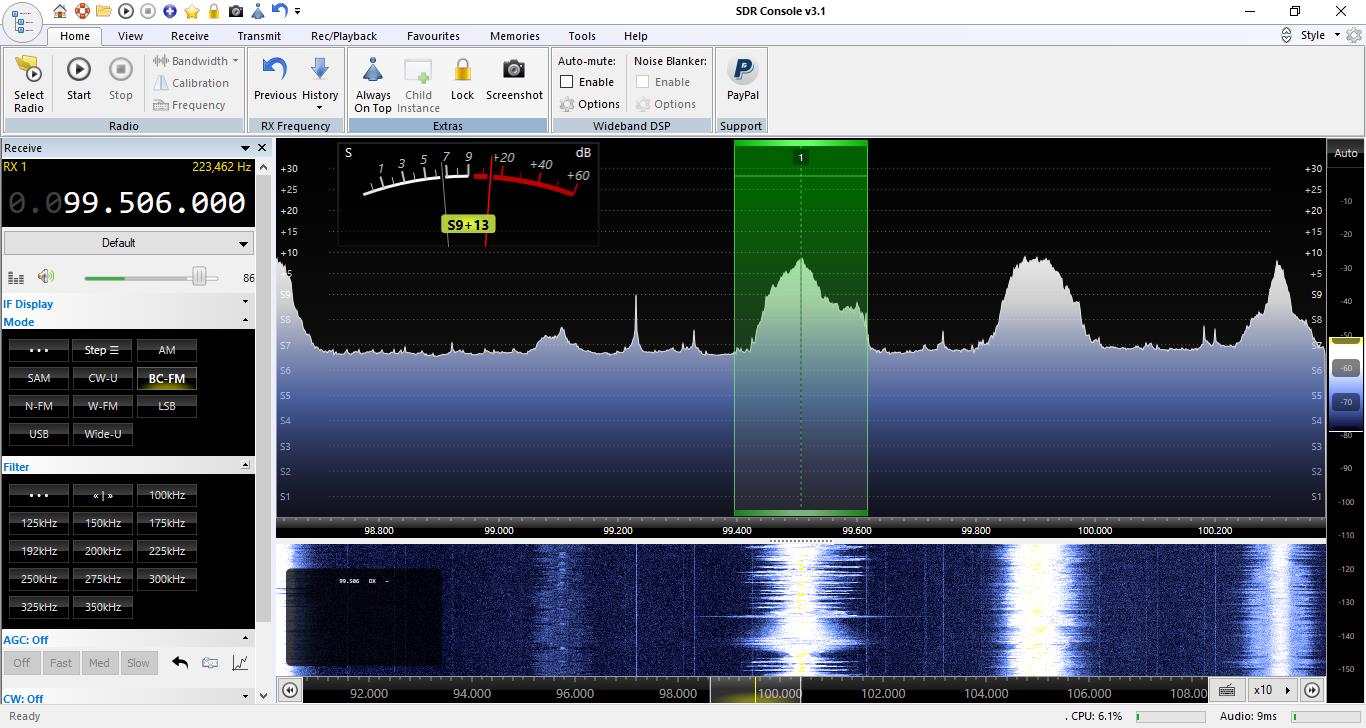1366x728 pixels.
Task: Click Auto-mute Options button
Action: [590, 104]
